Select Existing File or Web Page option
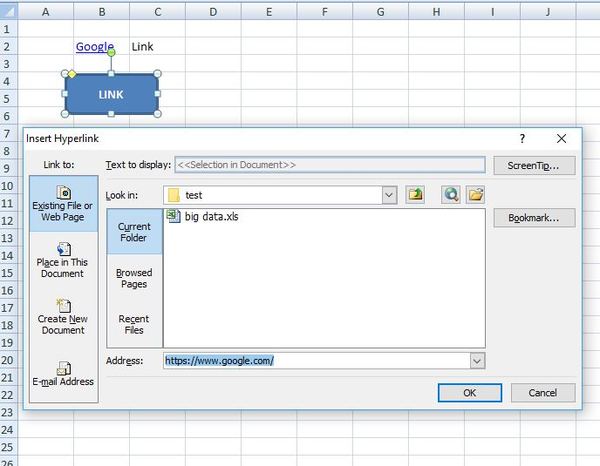 coord(63,204)
